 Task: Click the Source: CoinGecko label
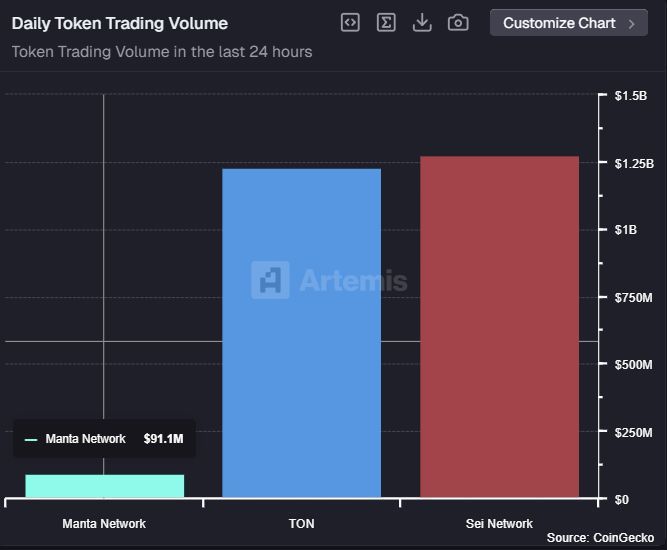[x=600, y=538]
